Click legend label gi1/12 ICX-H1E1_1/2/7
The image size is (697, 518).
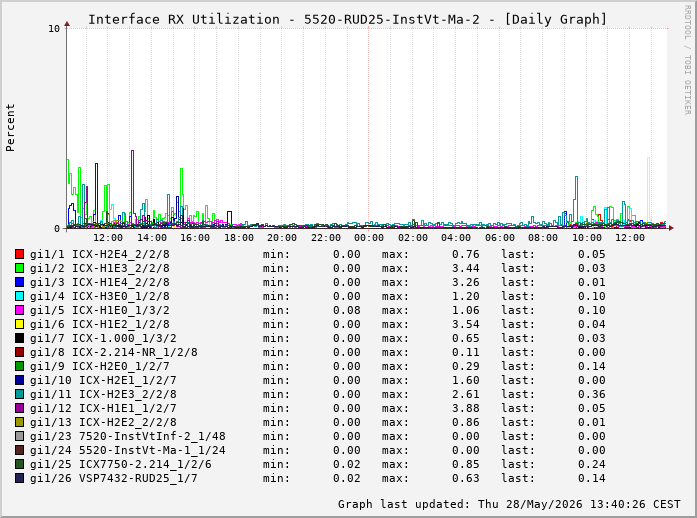tap(103, 408)
